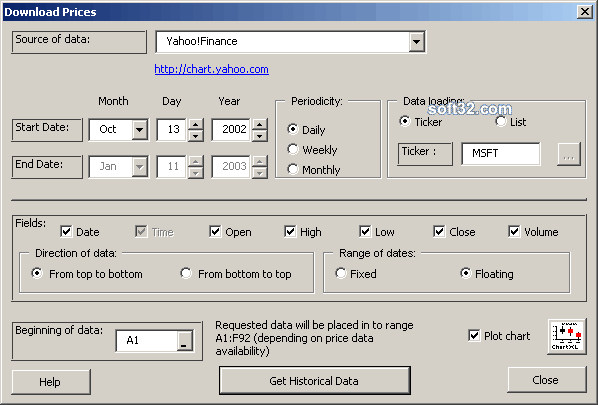Close the Download Prices dialog with X
The height and width of the screenshot is (405, 598).
pyautogui.click(x=585, y=12)
